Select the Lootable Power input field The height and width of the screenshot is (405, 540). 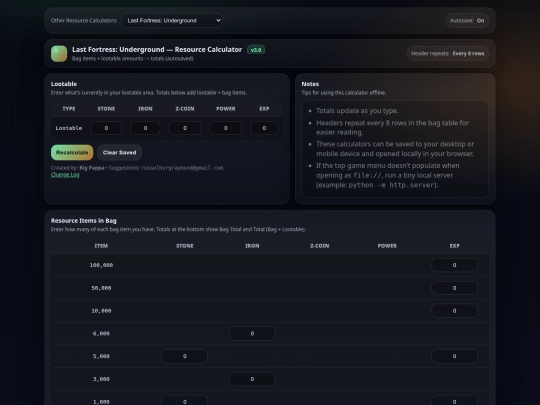pyautogui.click(x=226, y=128)
